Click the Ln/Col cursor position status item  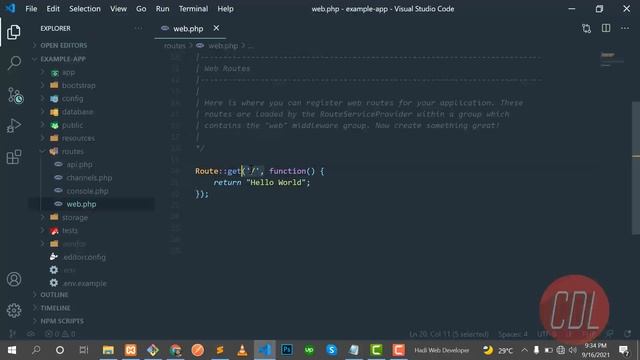449,334
